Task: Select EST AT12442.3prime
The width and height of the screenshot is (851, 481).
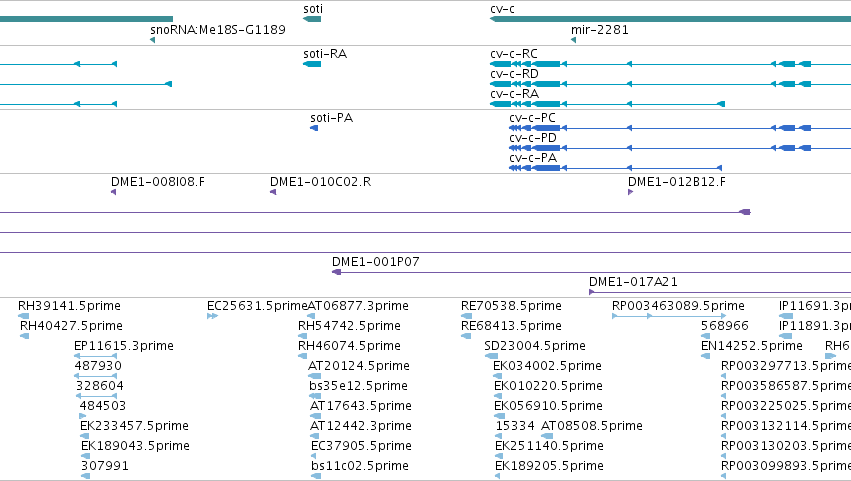Action: point(360,426)
